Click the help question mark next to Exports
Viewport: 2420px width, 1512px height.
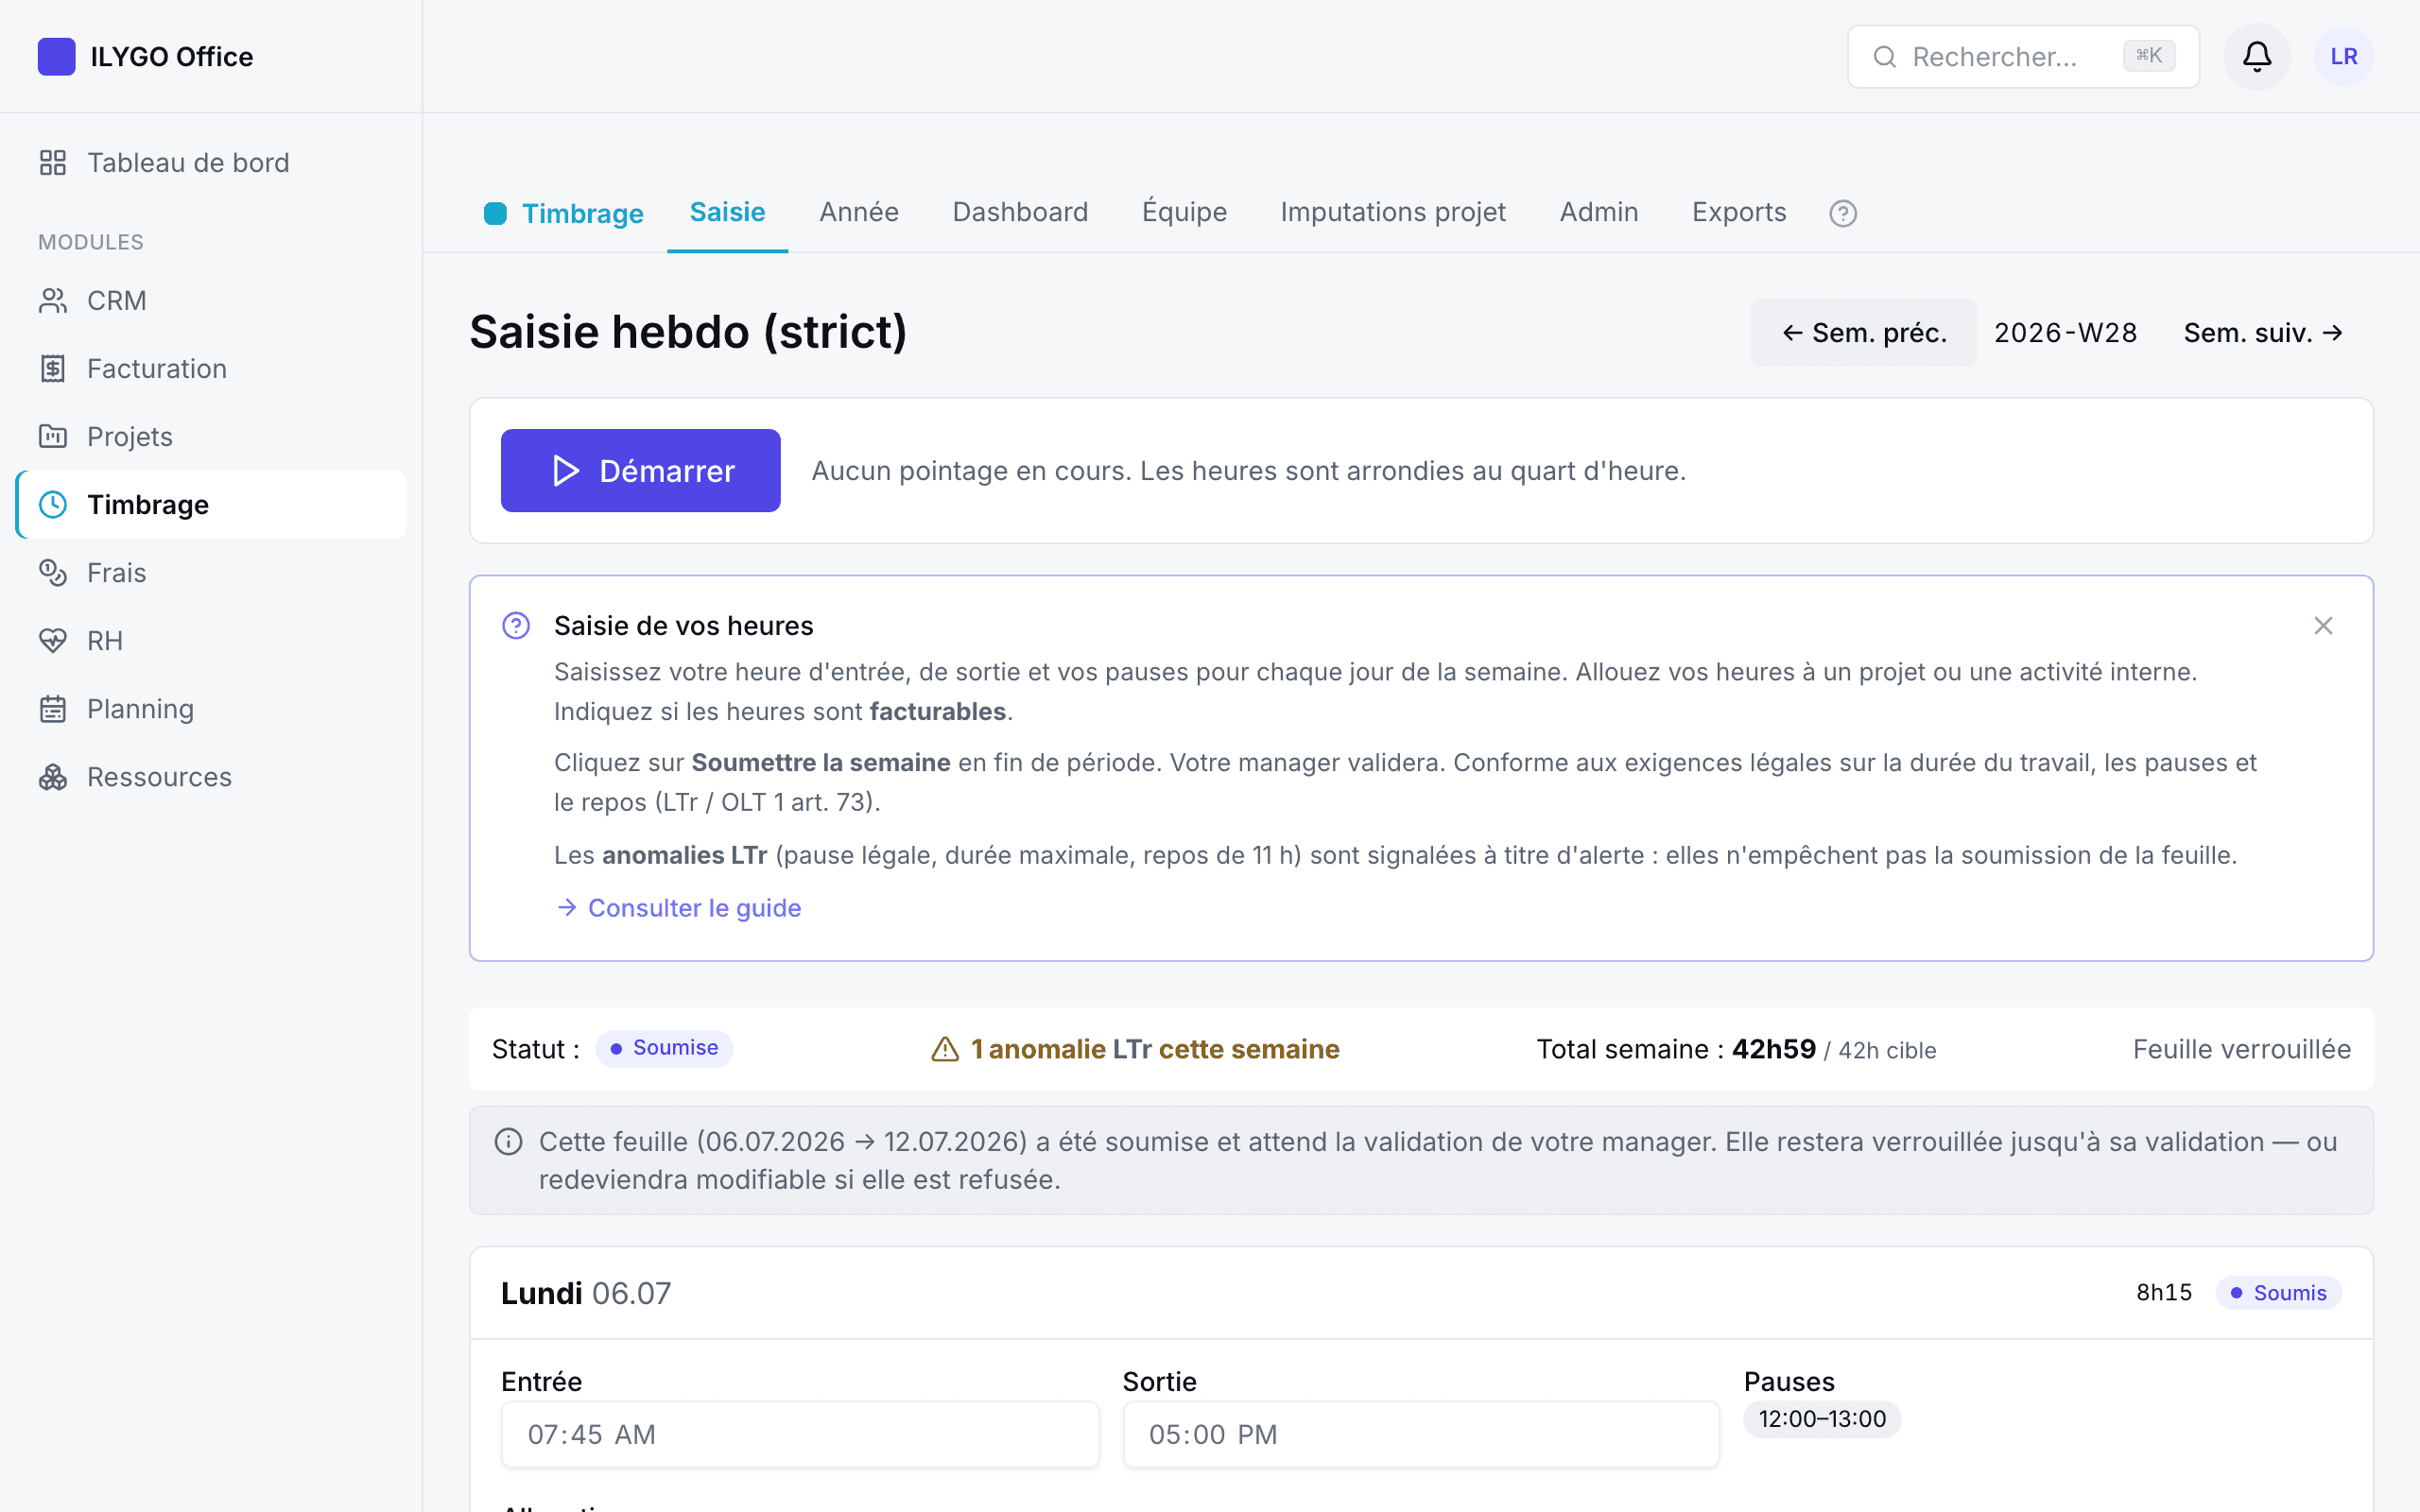pyautogui.click(x=1843, y=213)
